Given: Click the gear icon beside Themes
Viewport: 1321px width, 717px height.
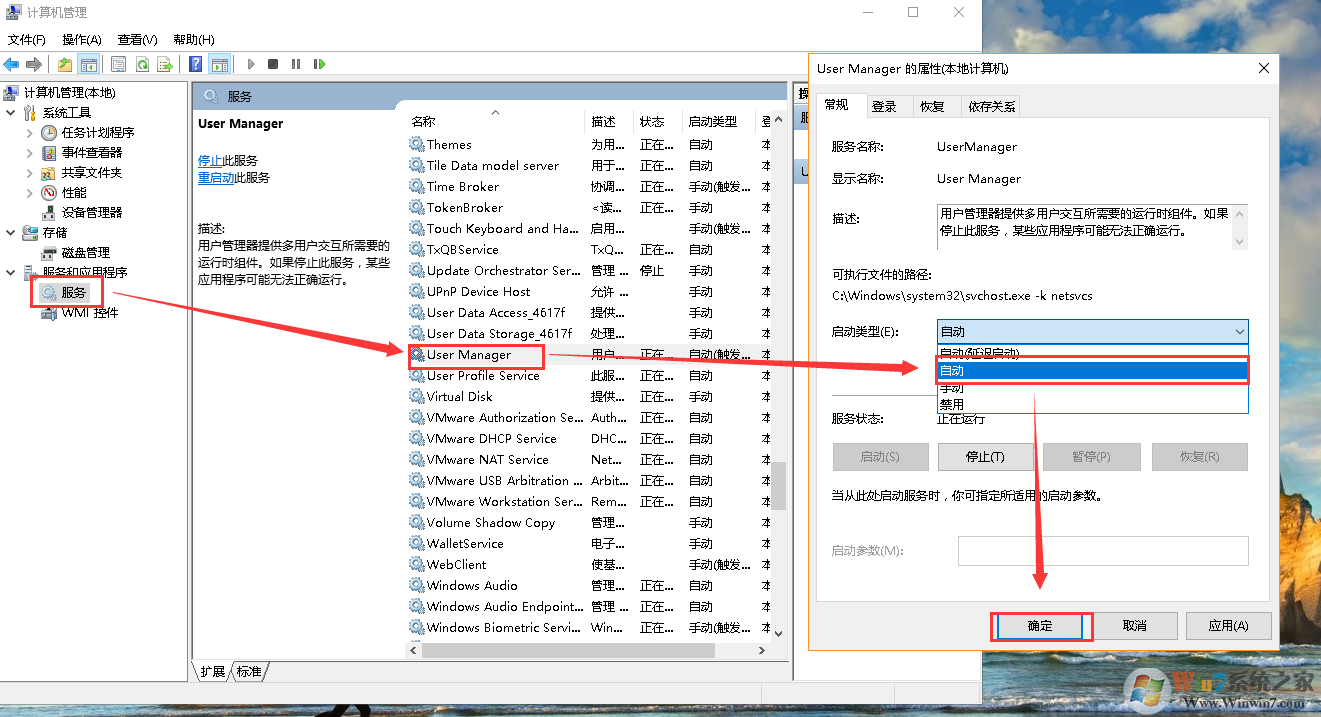Looking at the screenshot, I should pos(417,145).
